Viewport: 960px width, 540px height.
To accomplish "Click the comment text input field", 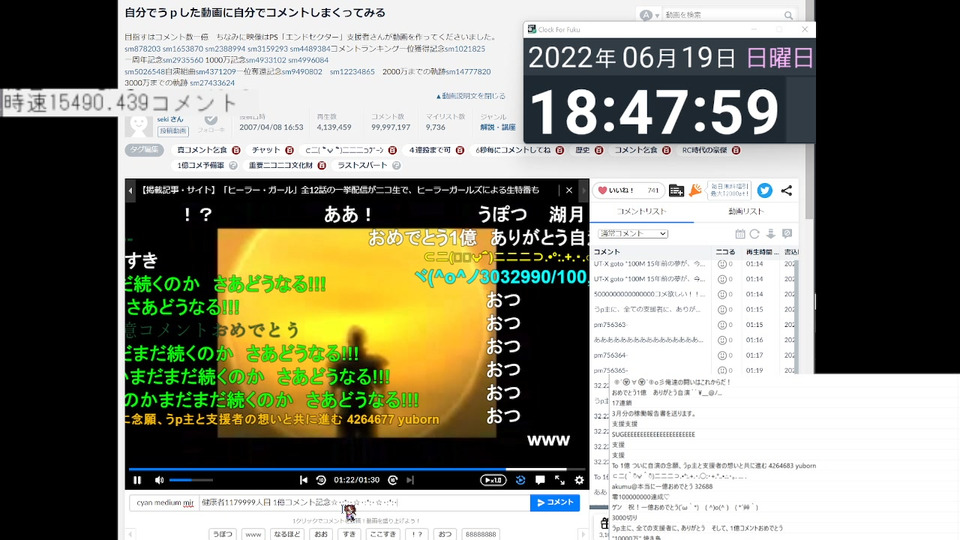I will (x=364, y=503).
